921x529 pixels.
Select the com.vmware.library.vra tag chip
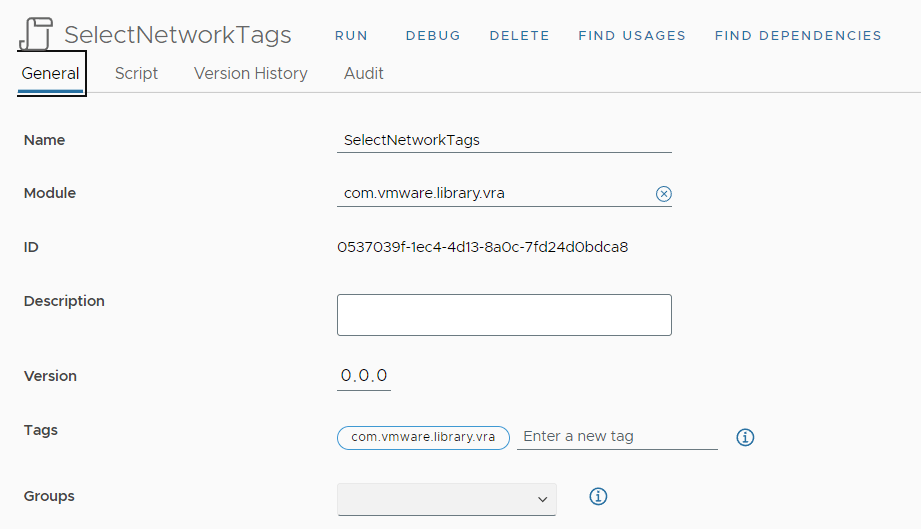pos(423,437)
